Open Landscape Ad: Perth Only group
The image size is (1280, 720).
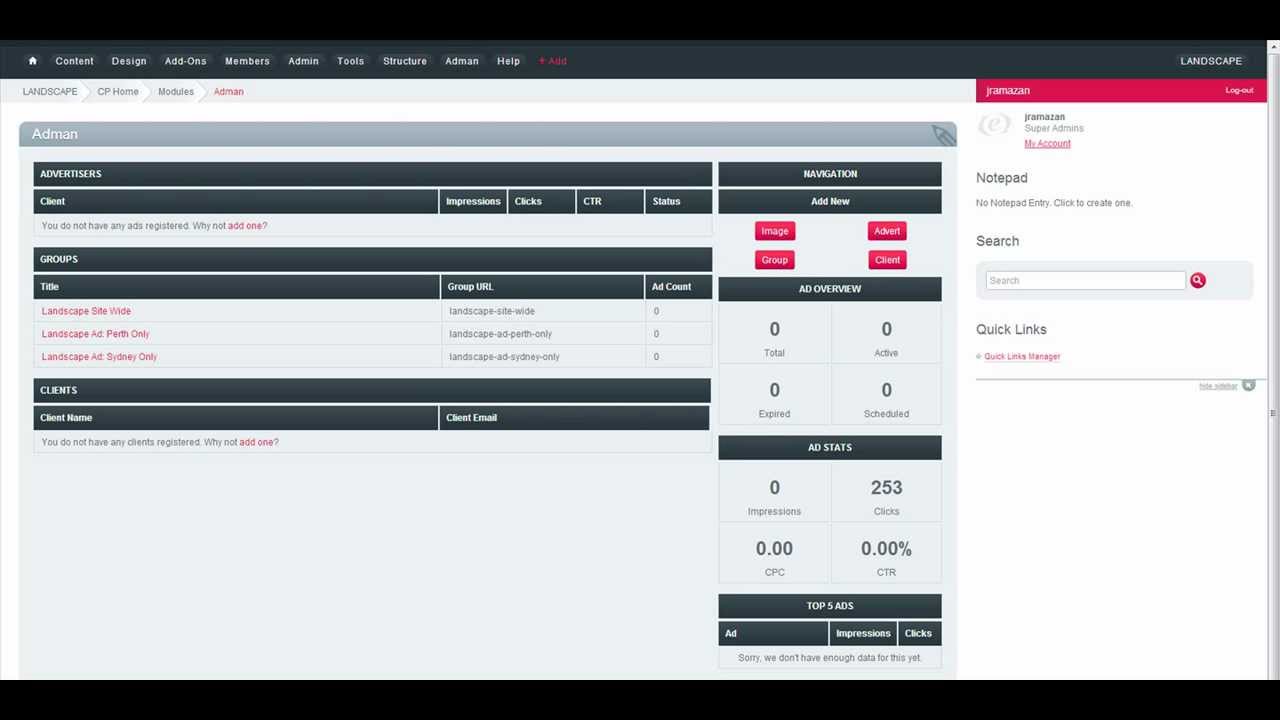pos(95,334)
